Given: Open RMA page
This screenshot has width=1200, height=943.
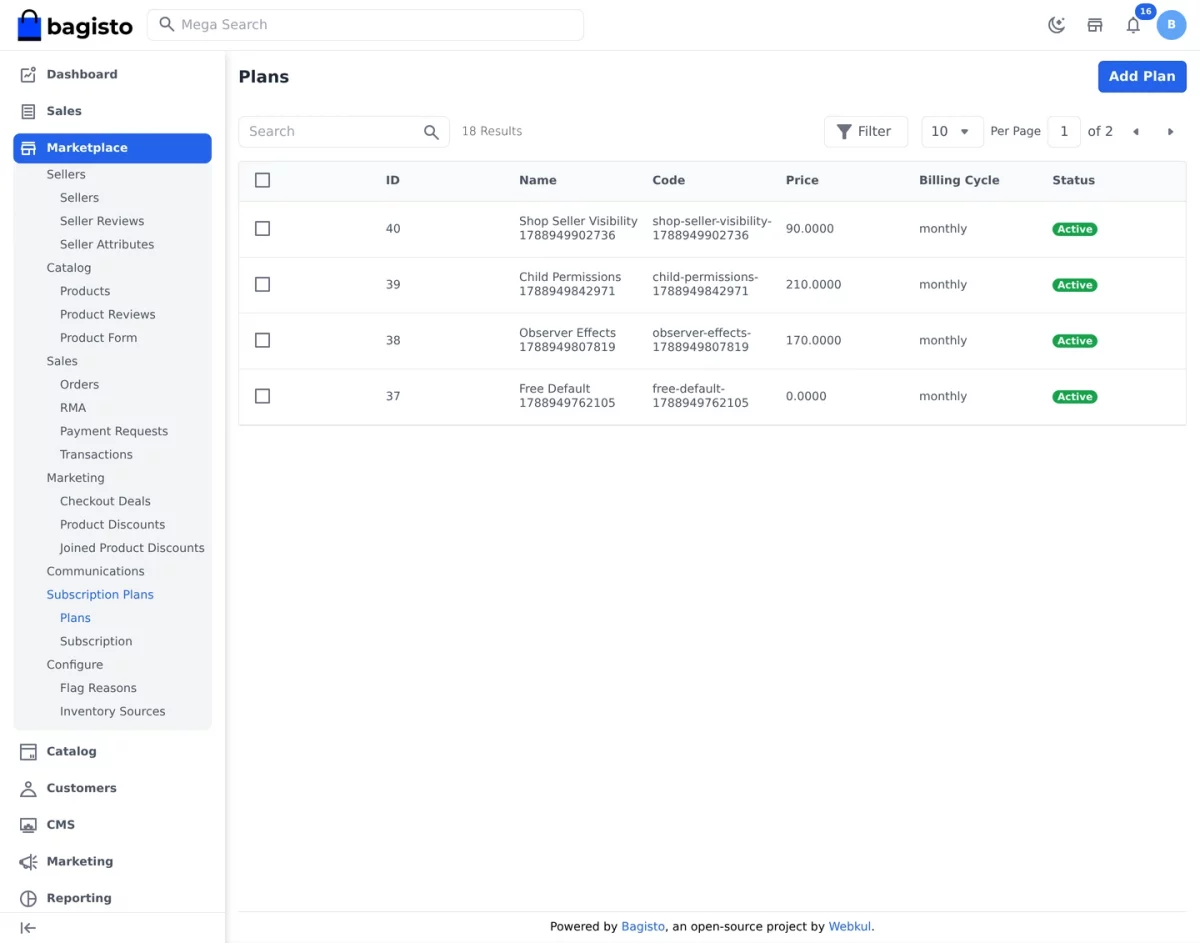Looking at the screenshot, I should pyautogui.click(x=73, y=408).
